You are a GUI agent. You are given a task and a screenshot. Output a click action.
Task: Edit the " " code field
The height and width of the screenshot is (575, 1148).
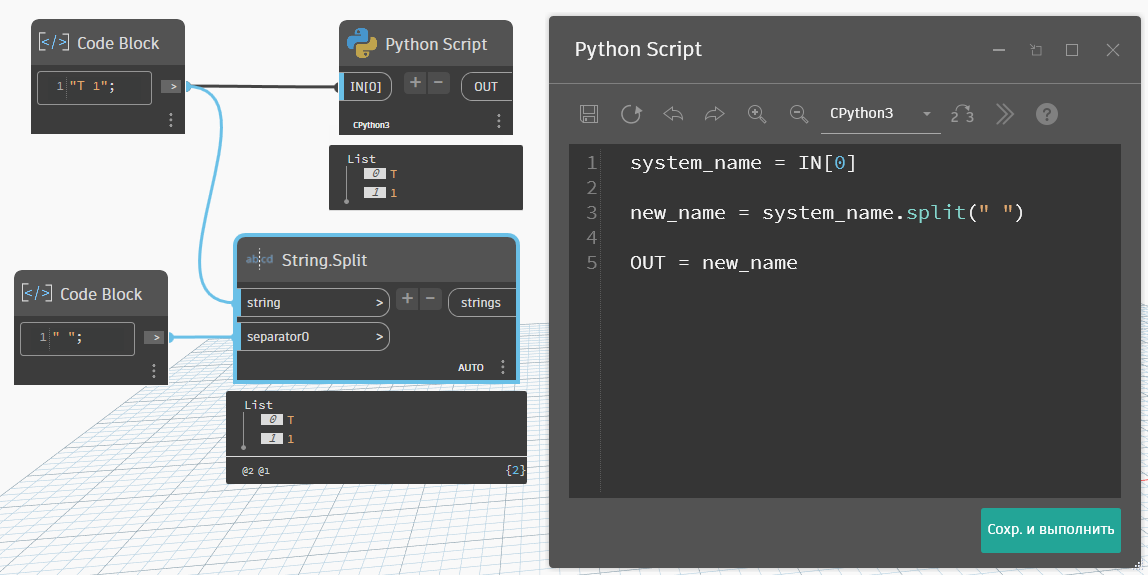coord(78,338)
